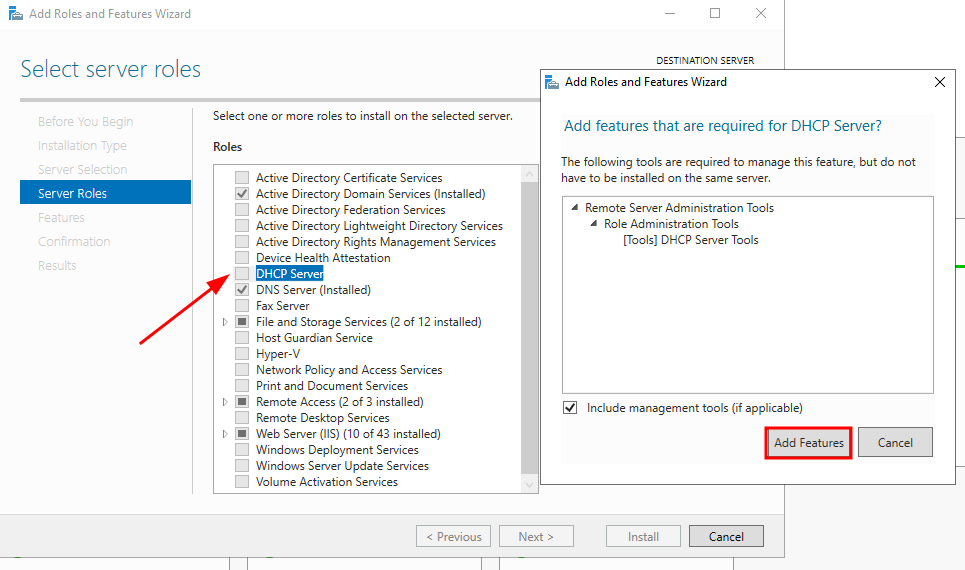Screen dimensions: 965x570
Task: Check Windows Server Update Services checkbox
Action: pyautogui.click(x=241, y=466)
